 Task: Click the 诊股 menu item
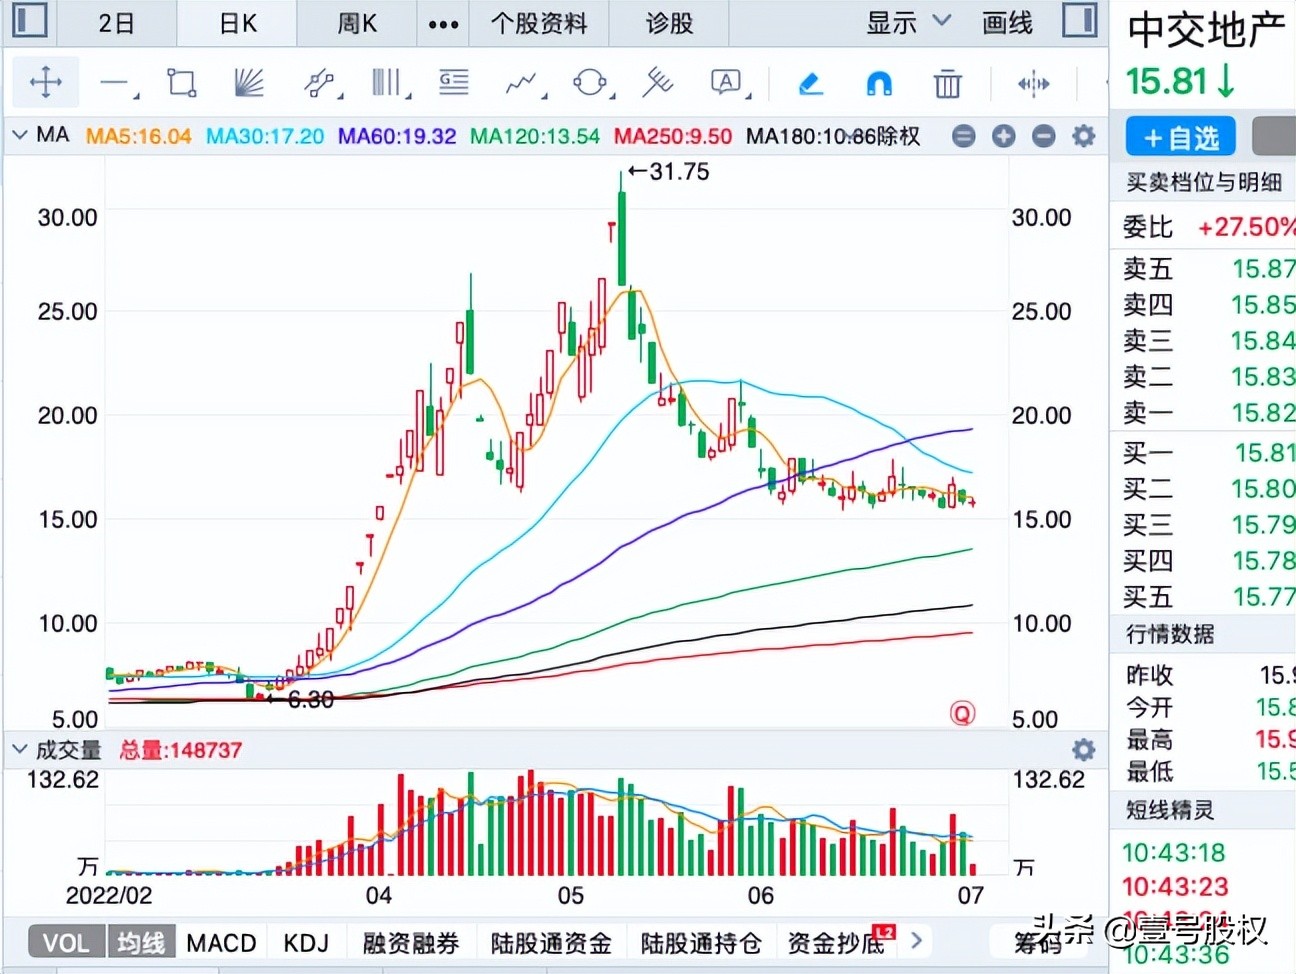668,22
